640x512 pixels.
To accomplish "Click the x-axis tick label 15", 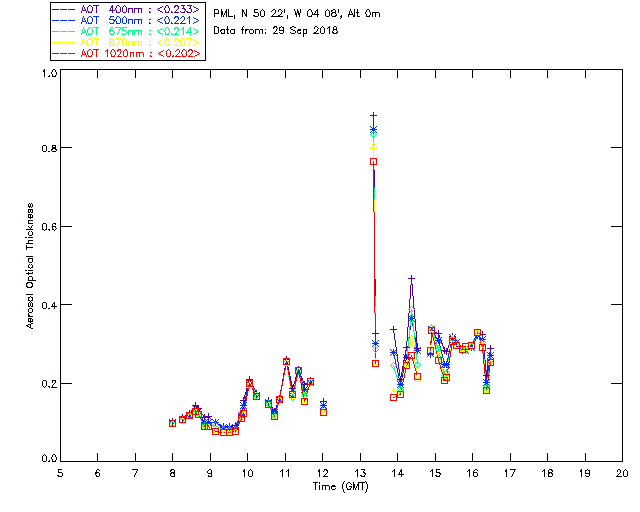I will (x=435, y=473).
